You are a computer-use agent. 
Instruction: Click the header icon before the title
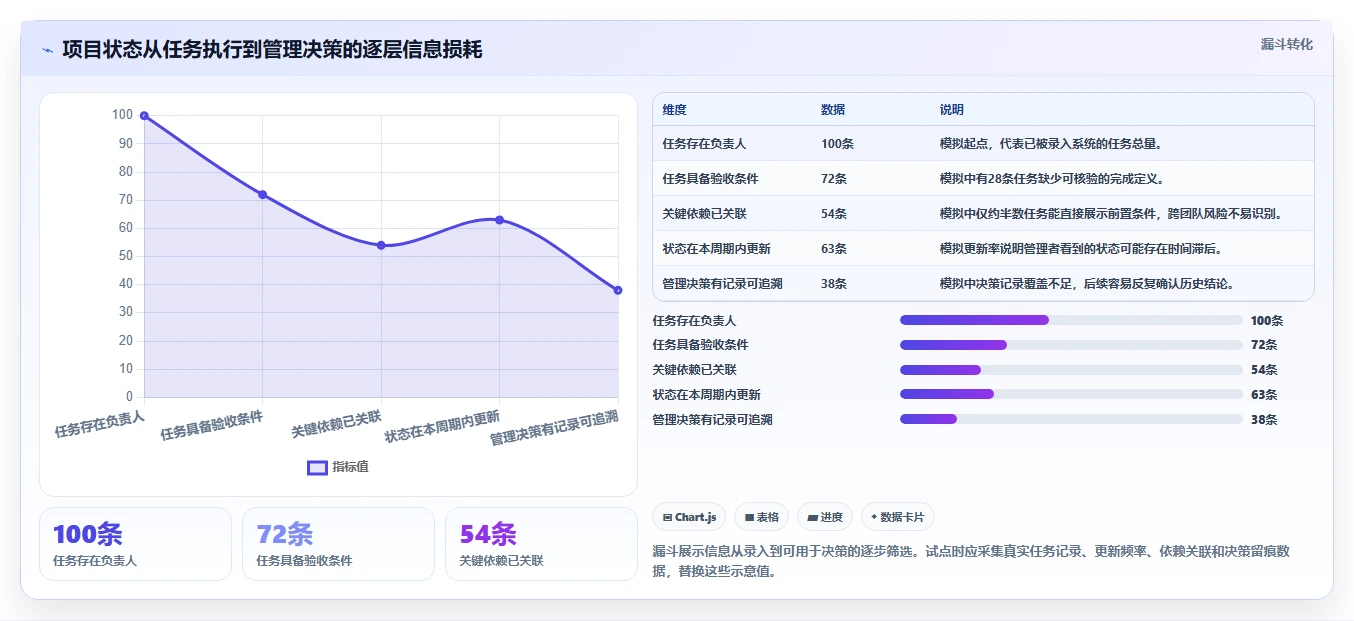[x=47, y=50]
